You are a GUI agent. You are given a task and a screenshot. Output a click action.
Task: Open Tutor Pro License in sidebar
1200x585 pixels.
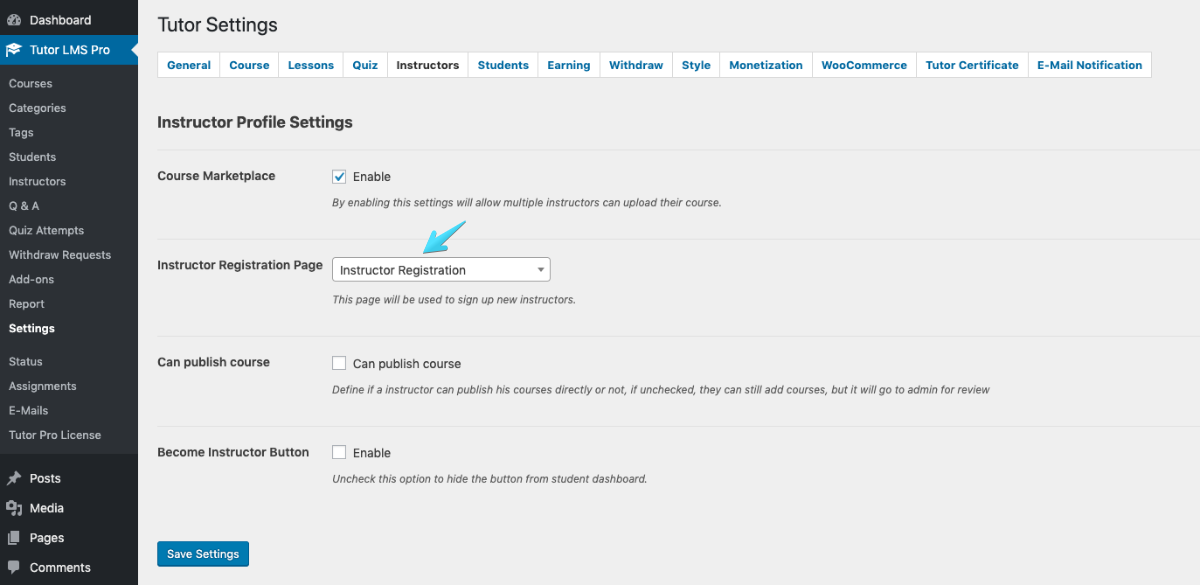click(x=55, y=435)
